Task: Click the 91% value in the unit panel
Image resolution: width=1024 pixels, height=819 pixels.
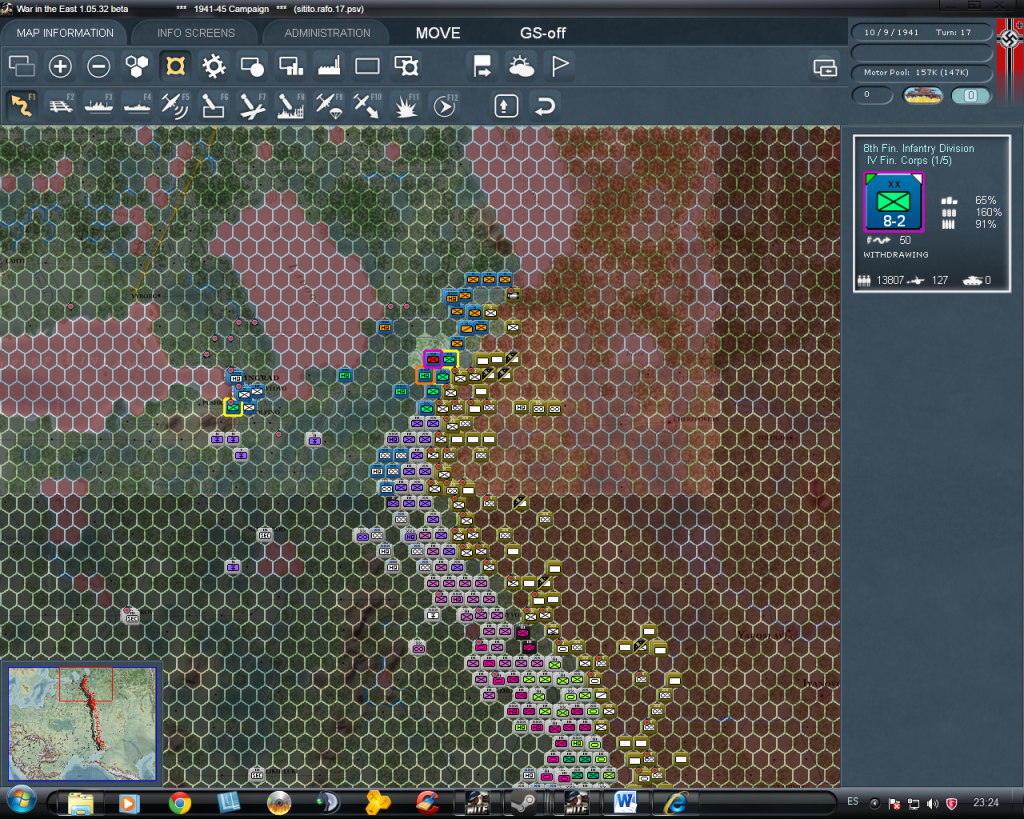Action: point(985,224)
